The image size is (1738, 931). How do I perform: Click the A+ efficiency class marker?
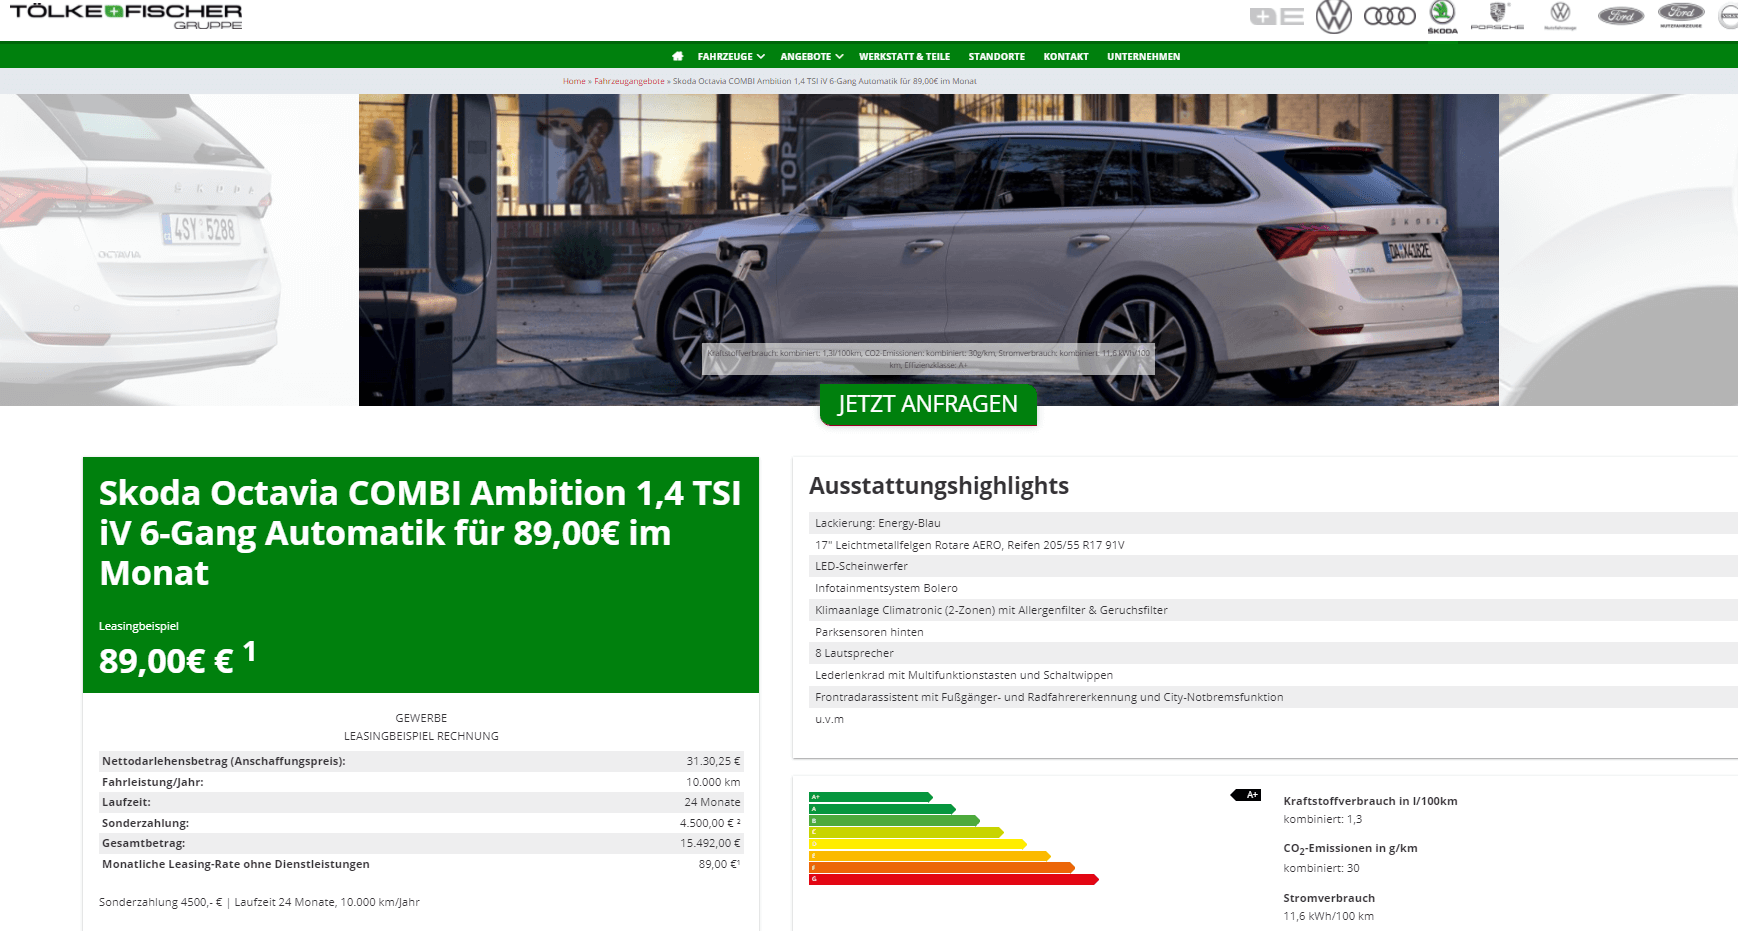pyautogui.click(x=1246, y=795)
